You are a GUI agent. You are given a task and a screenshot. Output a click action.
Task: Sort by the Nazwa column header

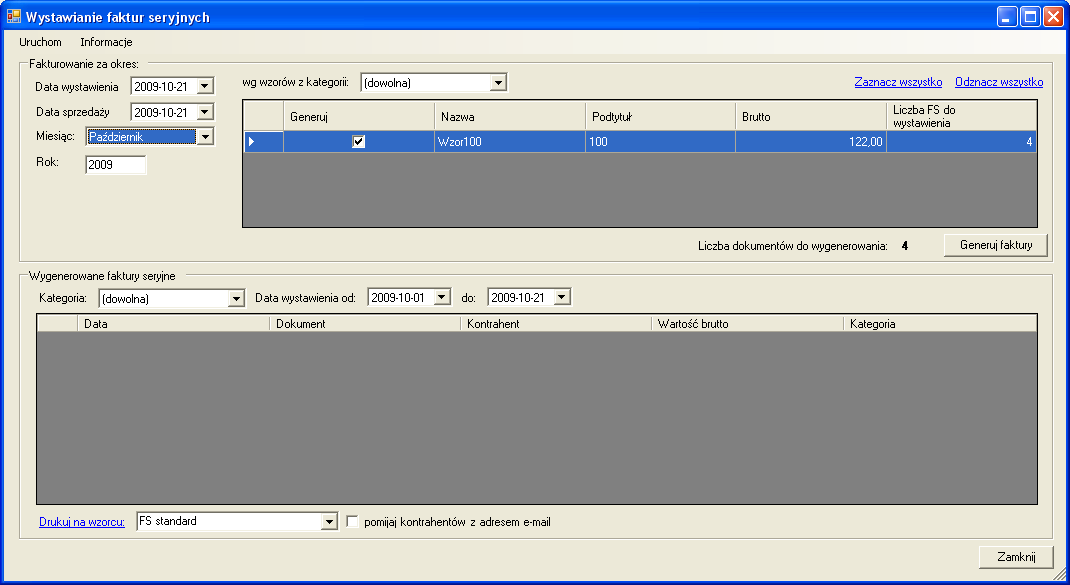click(x=510, y=116)
